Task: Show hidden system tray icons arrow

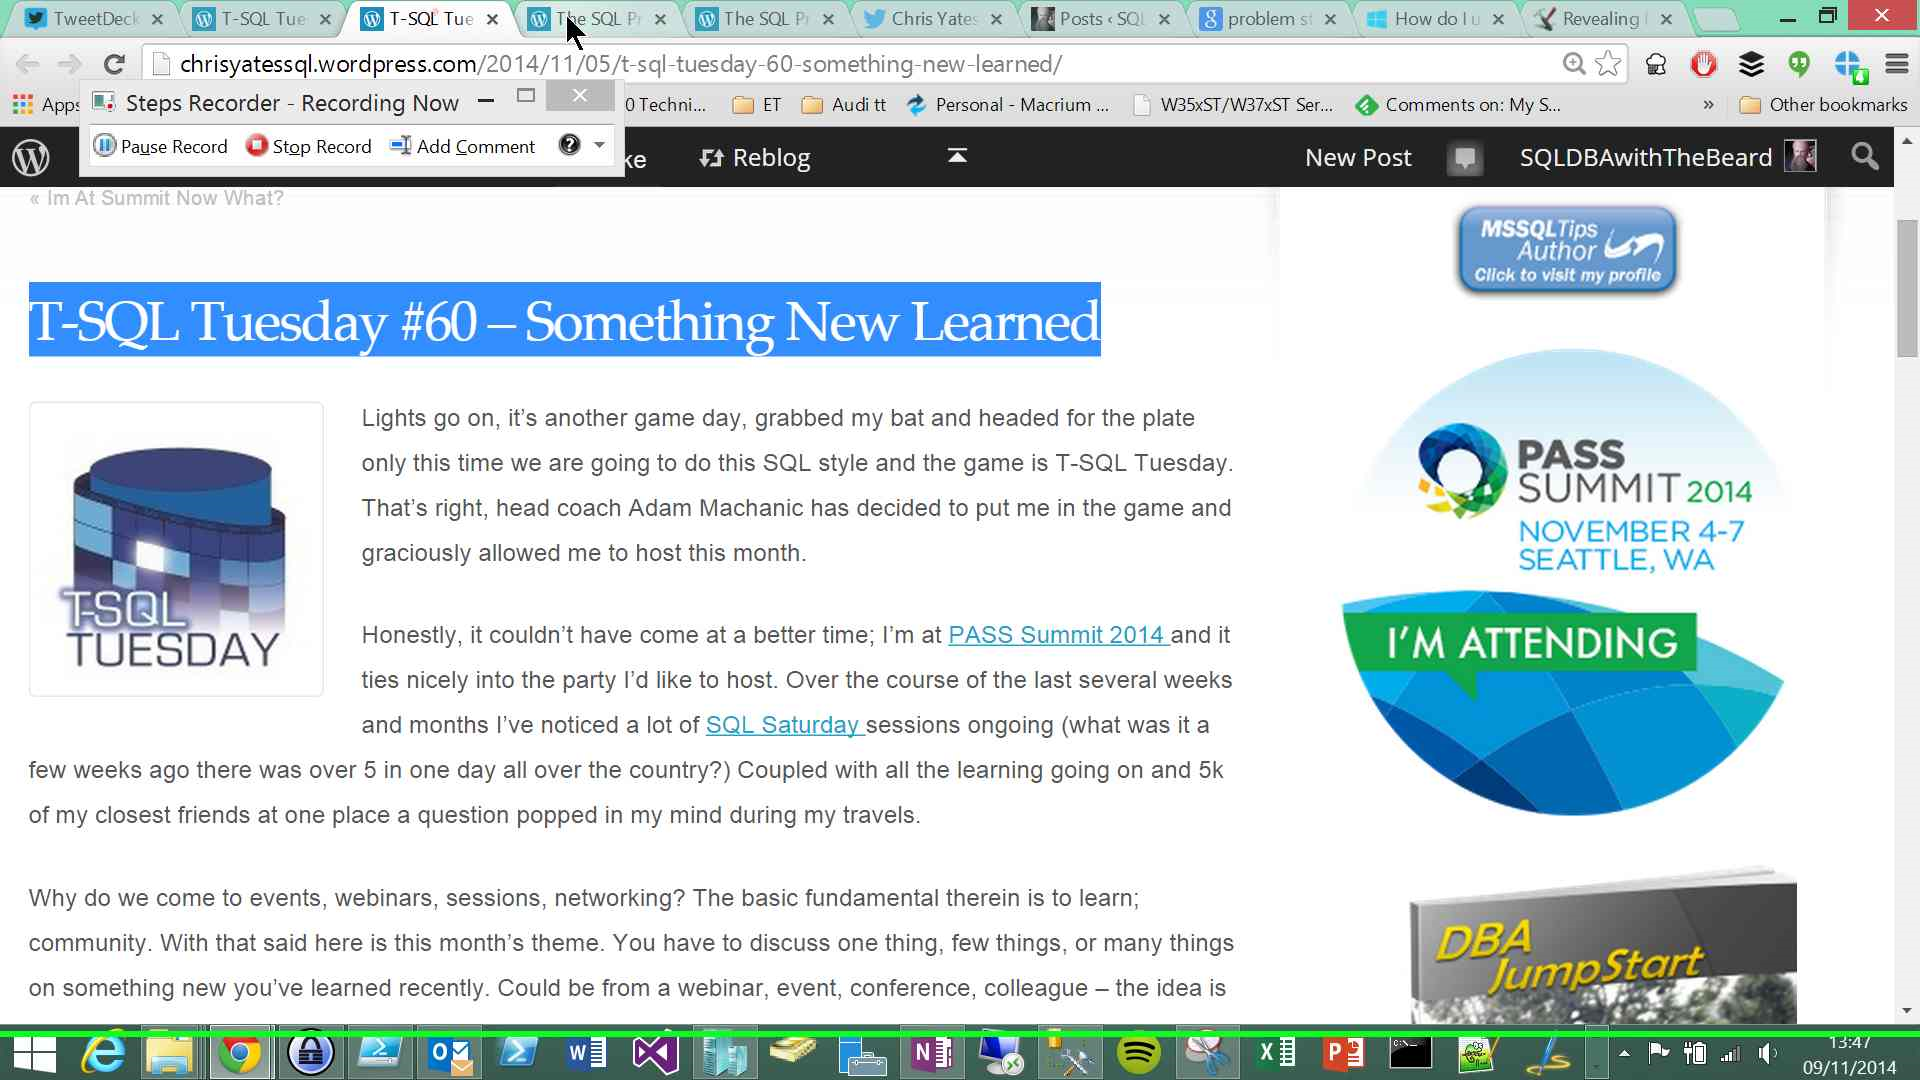Action: [x=1624, y=1053]
